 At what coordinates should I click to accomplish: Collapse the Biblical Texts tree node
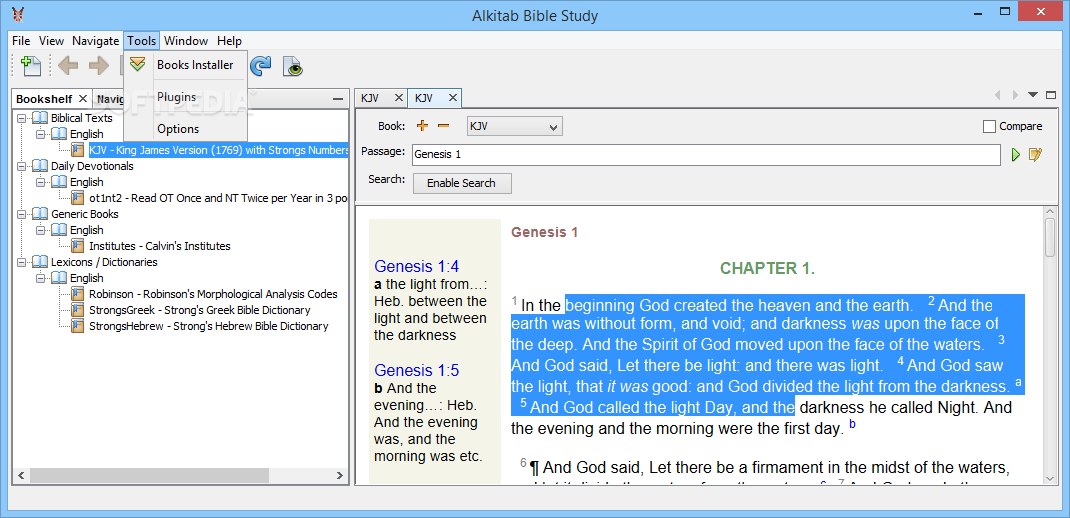pyautogui.click(x=22, y=118)
